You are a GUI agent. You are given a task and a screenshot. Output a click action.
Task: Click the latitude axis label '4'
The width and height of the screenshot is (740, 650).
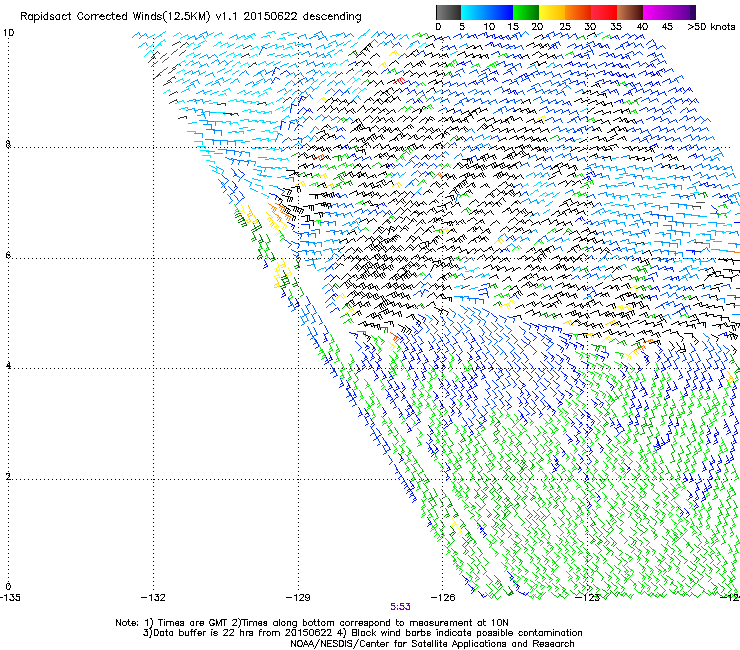(x=8, y=366)
